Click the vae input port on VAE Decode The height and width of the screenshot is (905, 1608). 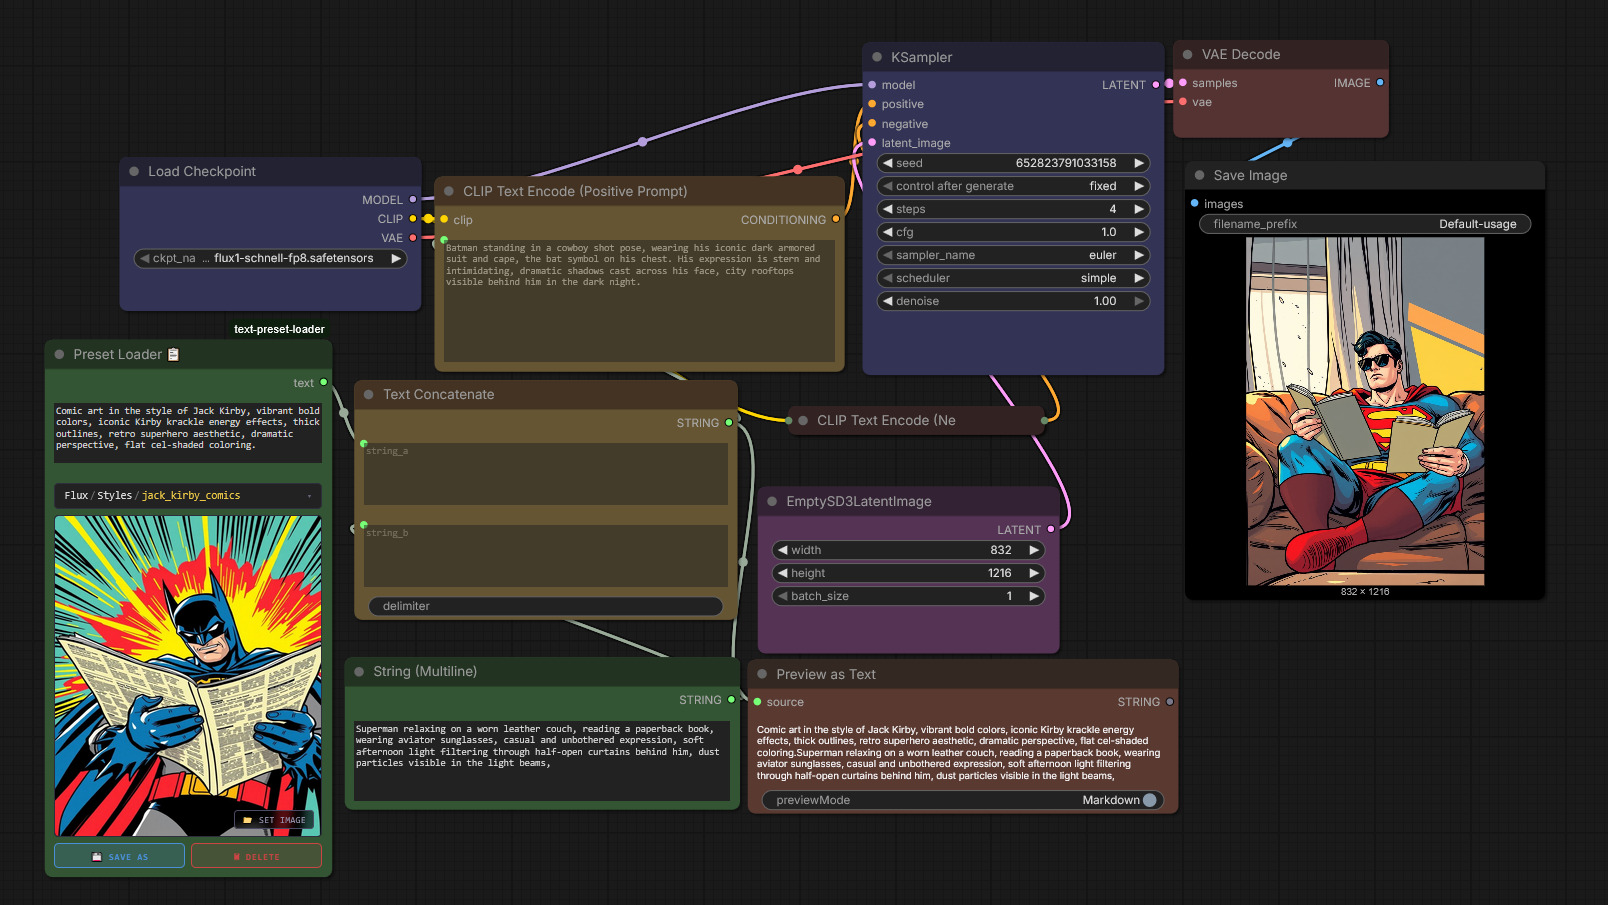[x=1183, y=102]
